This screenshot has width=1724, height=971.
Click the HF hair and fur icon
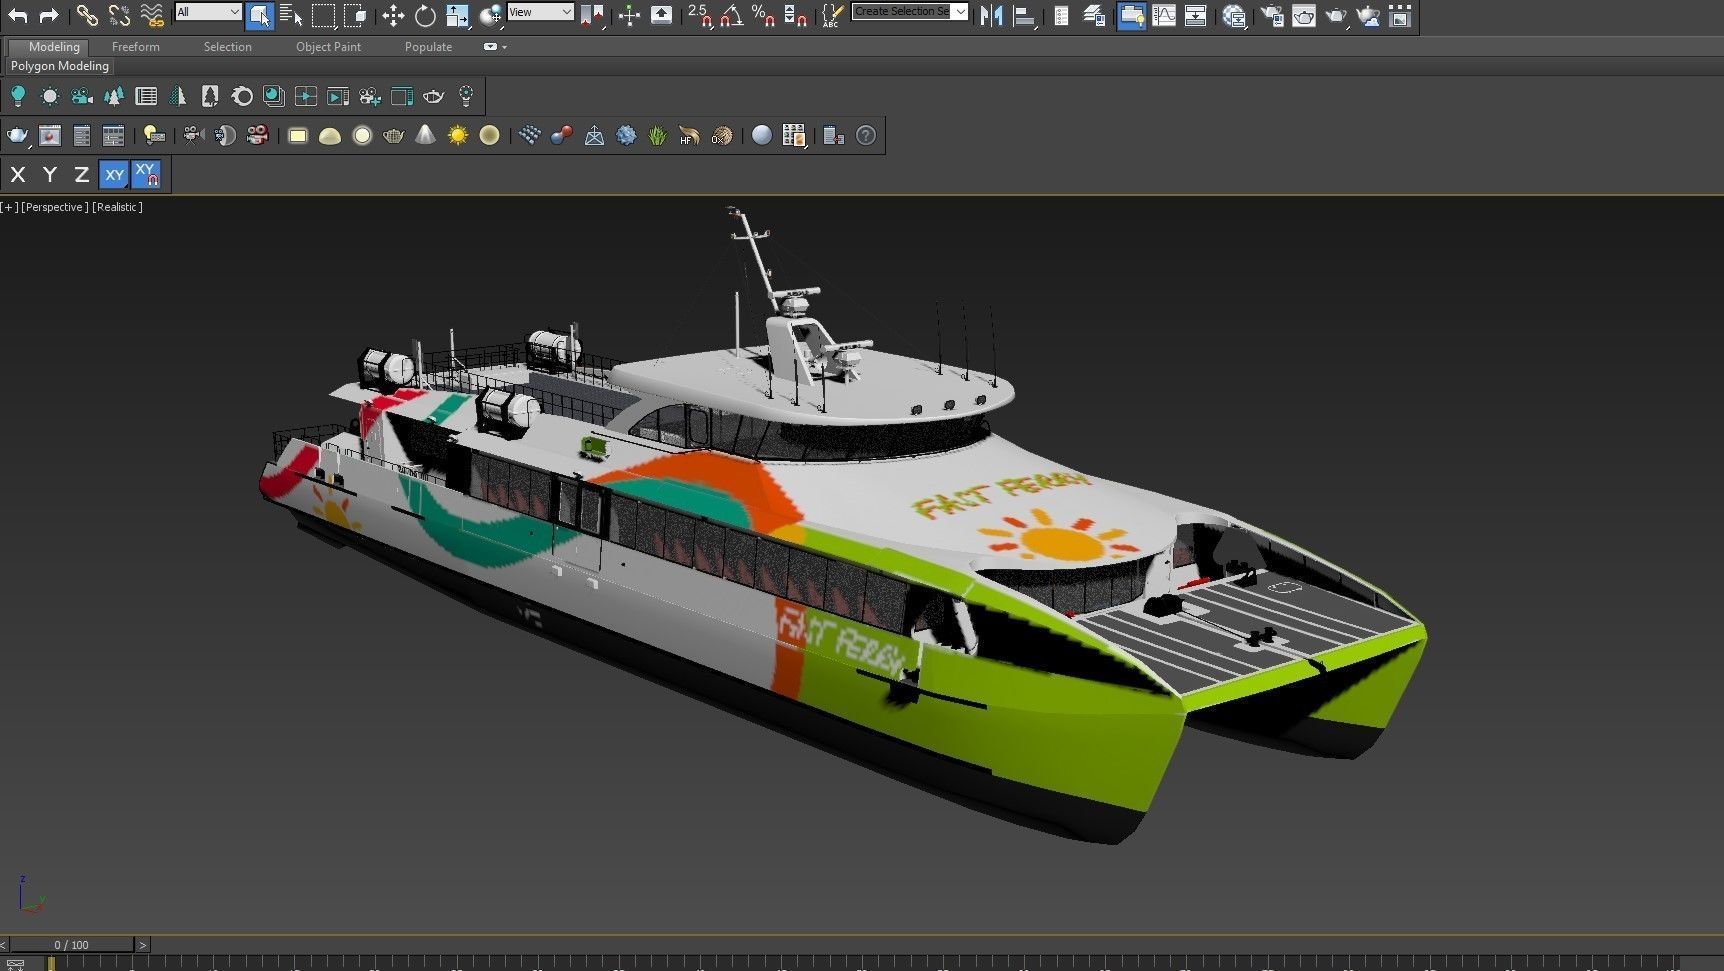tap(689, 135)
